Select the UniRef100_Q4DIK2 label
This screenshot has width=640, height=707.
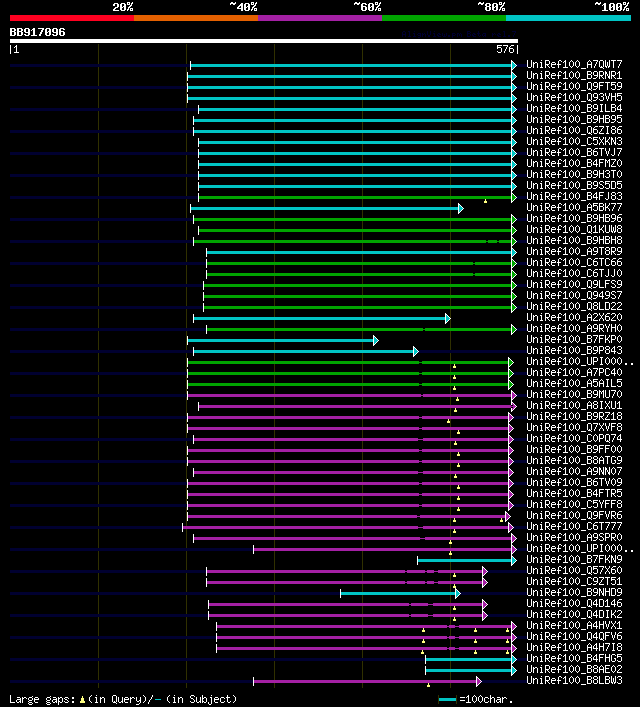[574, 615]
